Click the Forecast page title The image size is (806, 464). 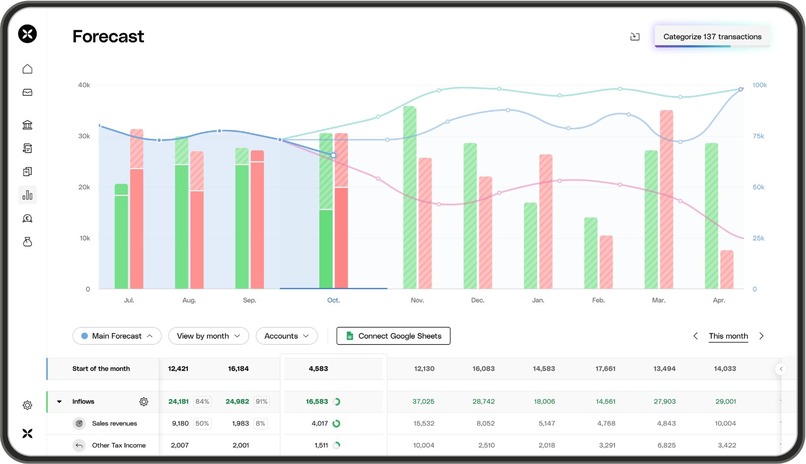(x=108, y=36)
